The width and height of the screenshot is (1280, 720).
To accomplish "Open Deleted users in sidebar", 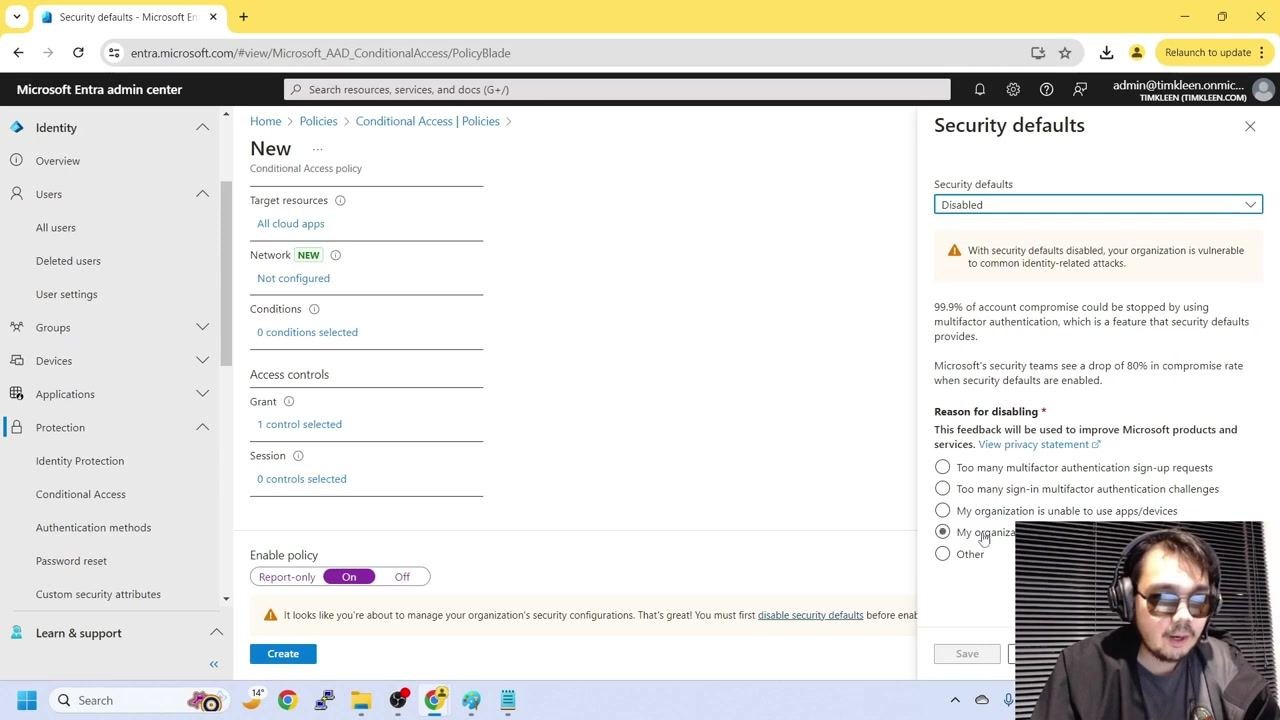I will pyautogui.click(x=68, y=261).
